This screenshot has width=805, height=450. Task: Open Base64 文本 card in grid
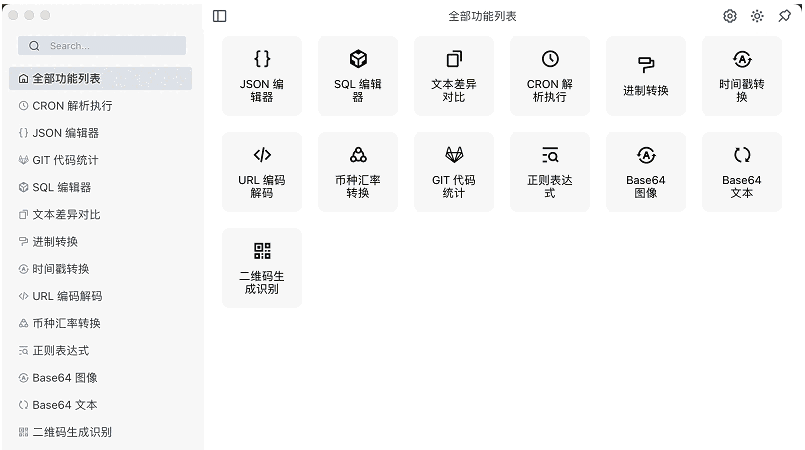[742, 172]
